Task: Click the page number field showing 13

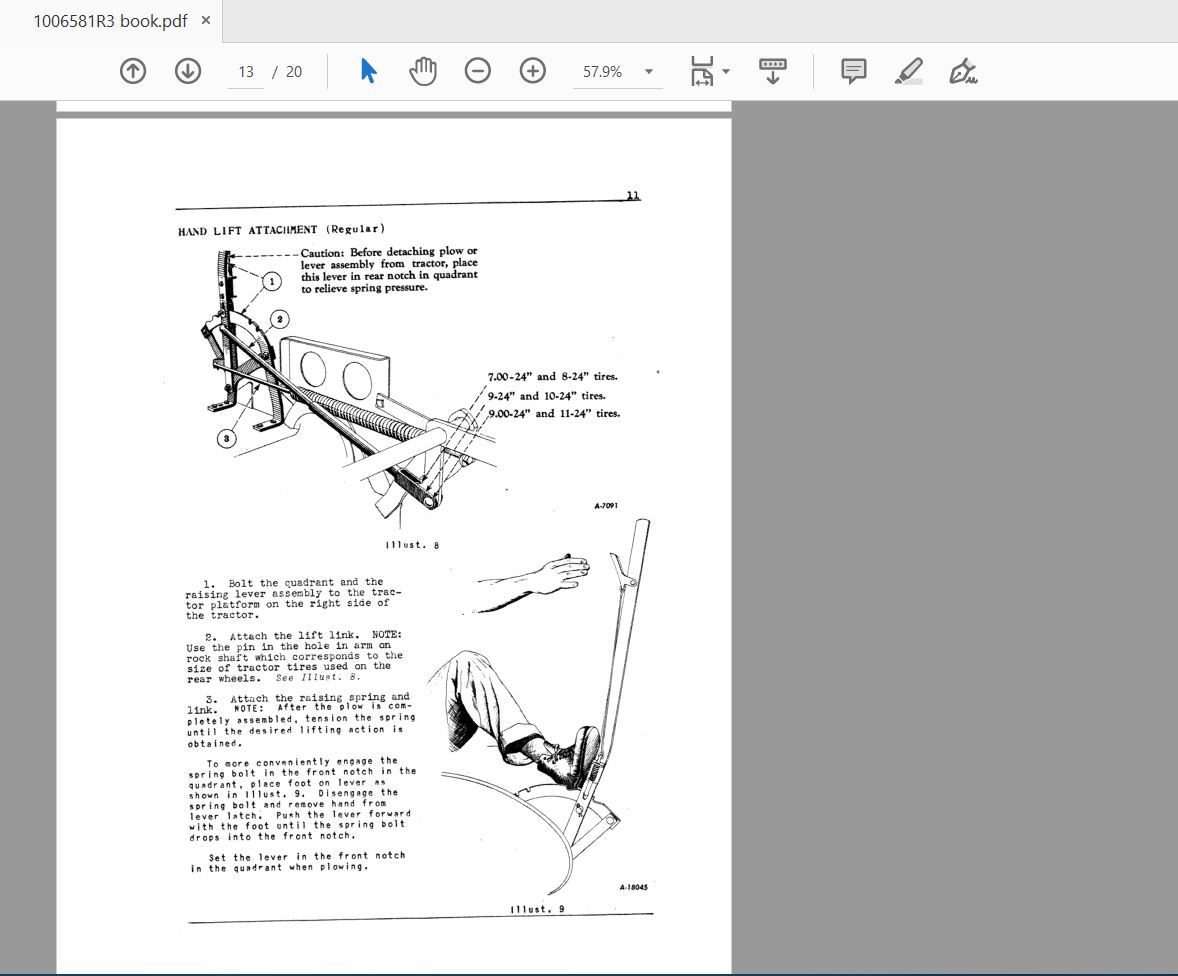Action: tap(246, 72)
